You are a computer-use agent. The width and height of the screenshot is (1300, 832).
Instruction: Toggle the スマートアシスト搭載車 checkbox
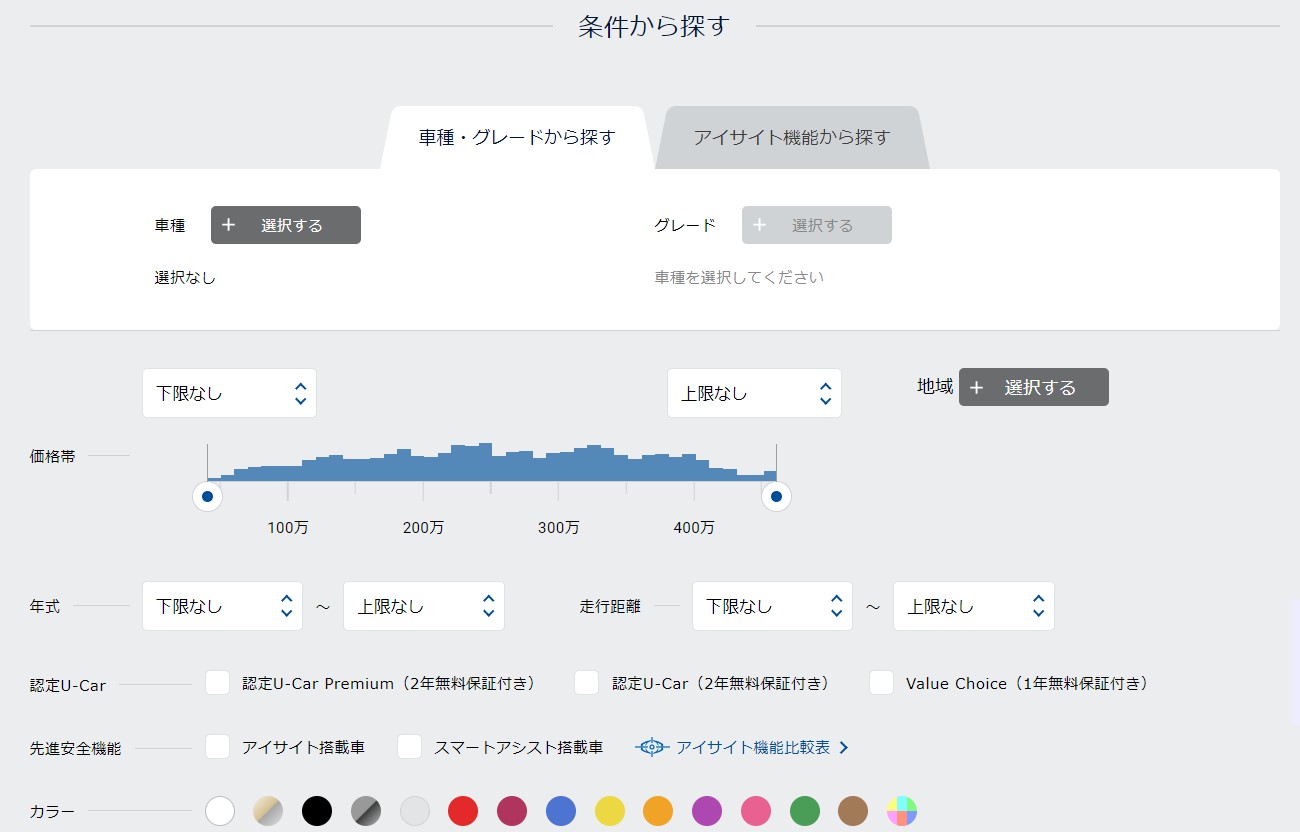tap(410, 747)
